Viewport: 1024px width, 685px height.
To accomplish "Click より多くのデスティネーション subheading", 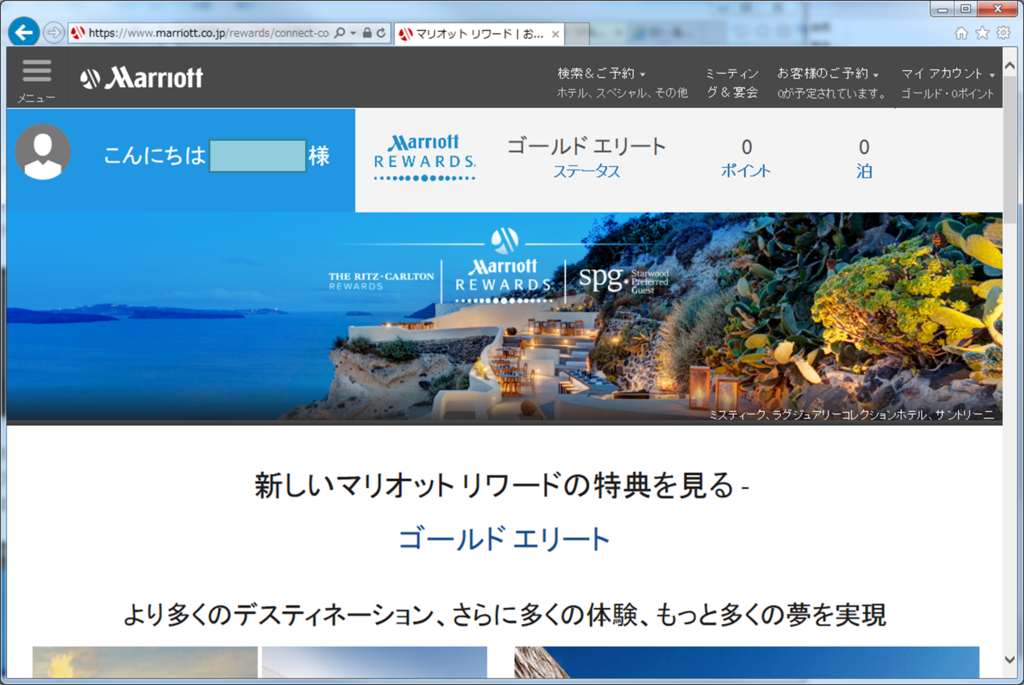I will point(504,614).
